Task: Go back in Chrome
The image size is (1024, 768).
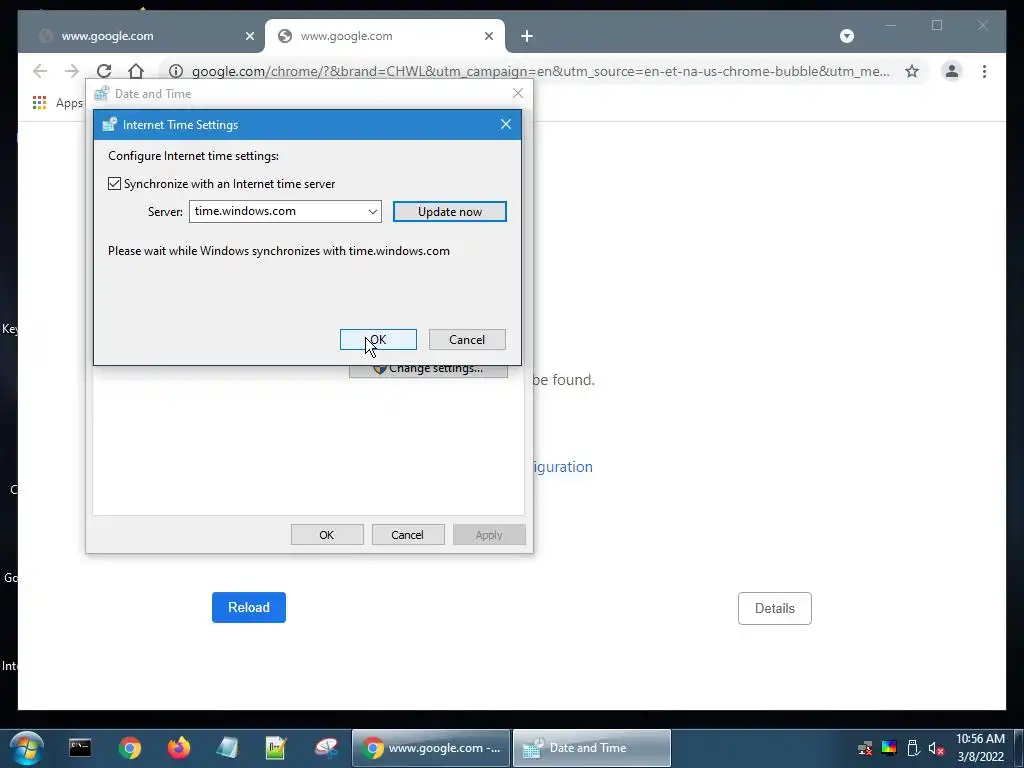Action: tap(40, 71)
